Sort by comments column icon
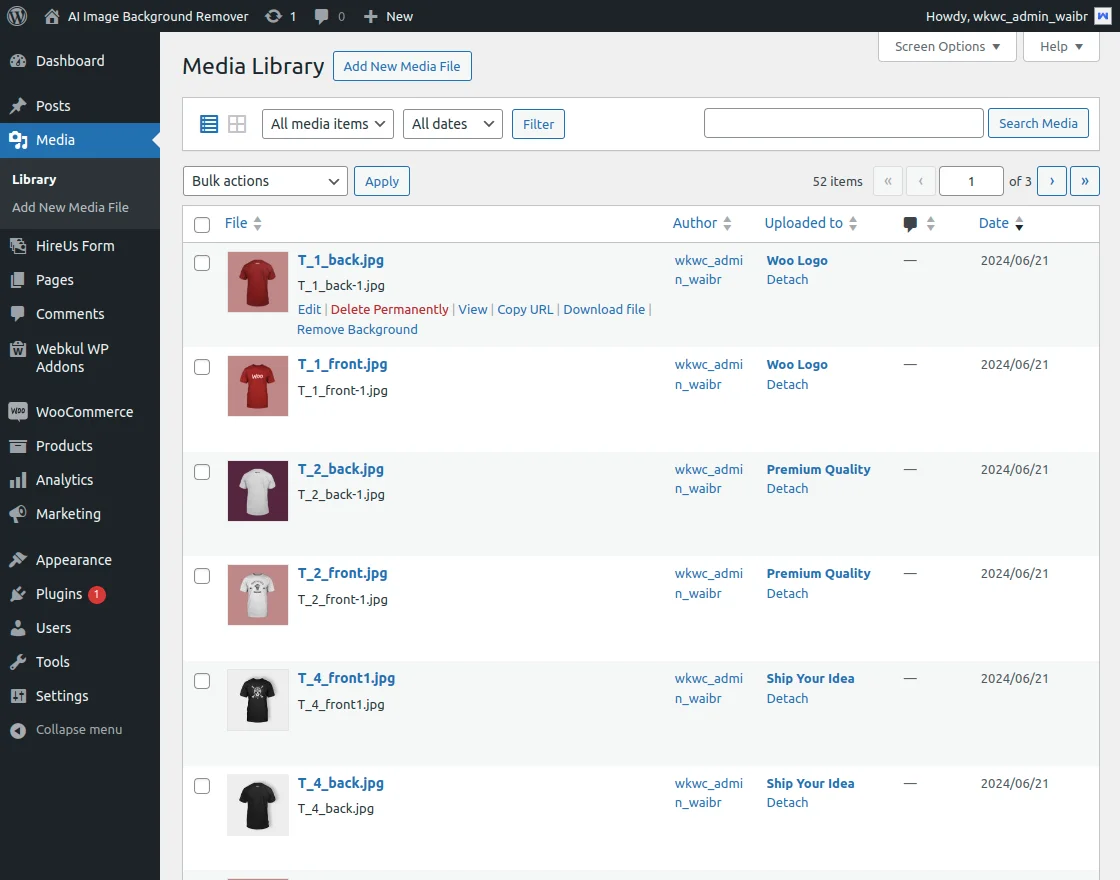1120x880 pixels. (911, 224)
